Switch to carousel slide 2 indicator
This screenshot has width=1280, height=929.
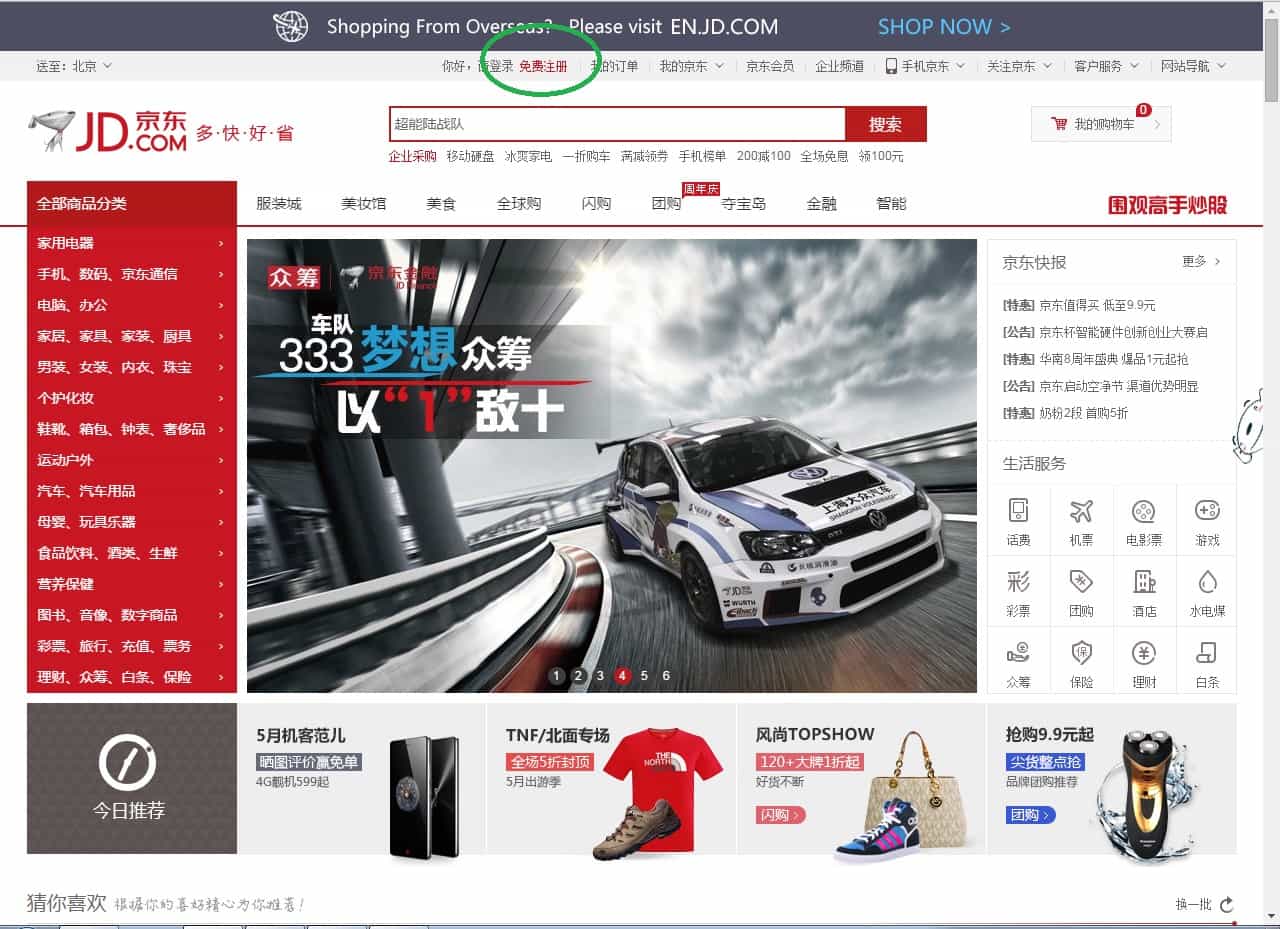point(578,676)
